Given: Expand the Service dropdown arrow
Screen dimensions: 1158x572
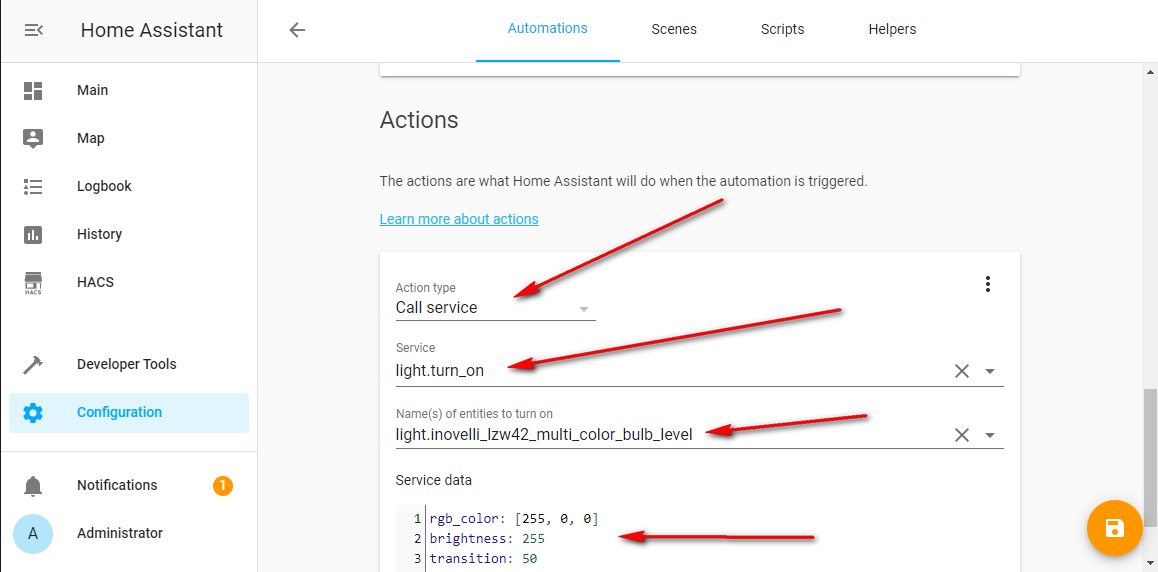Looking at the screenshot, I should pos(990,371).
